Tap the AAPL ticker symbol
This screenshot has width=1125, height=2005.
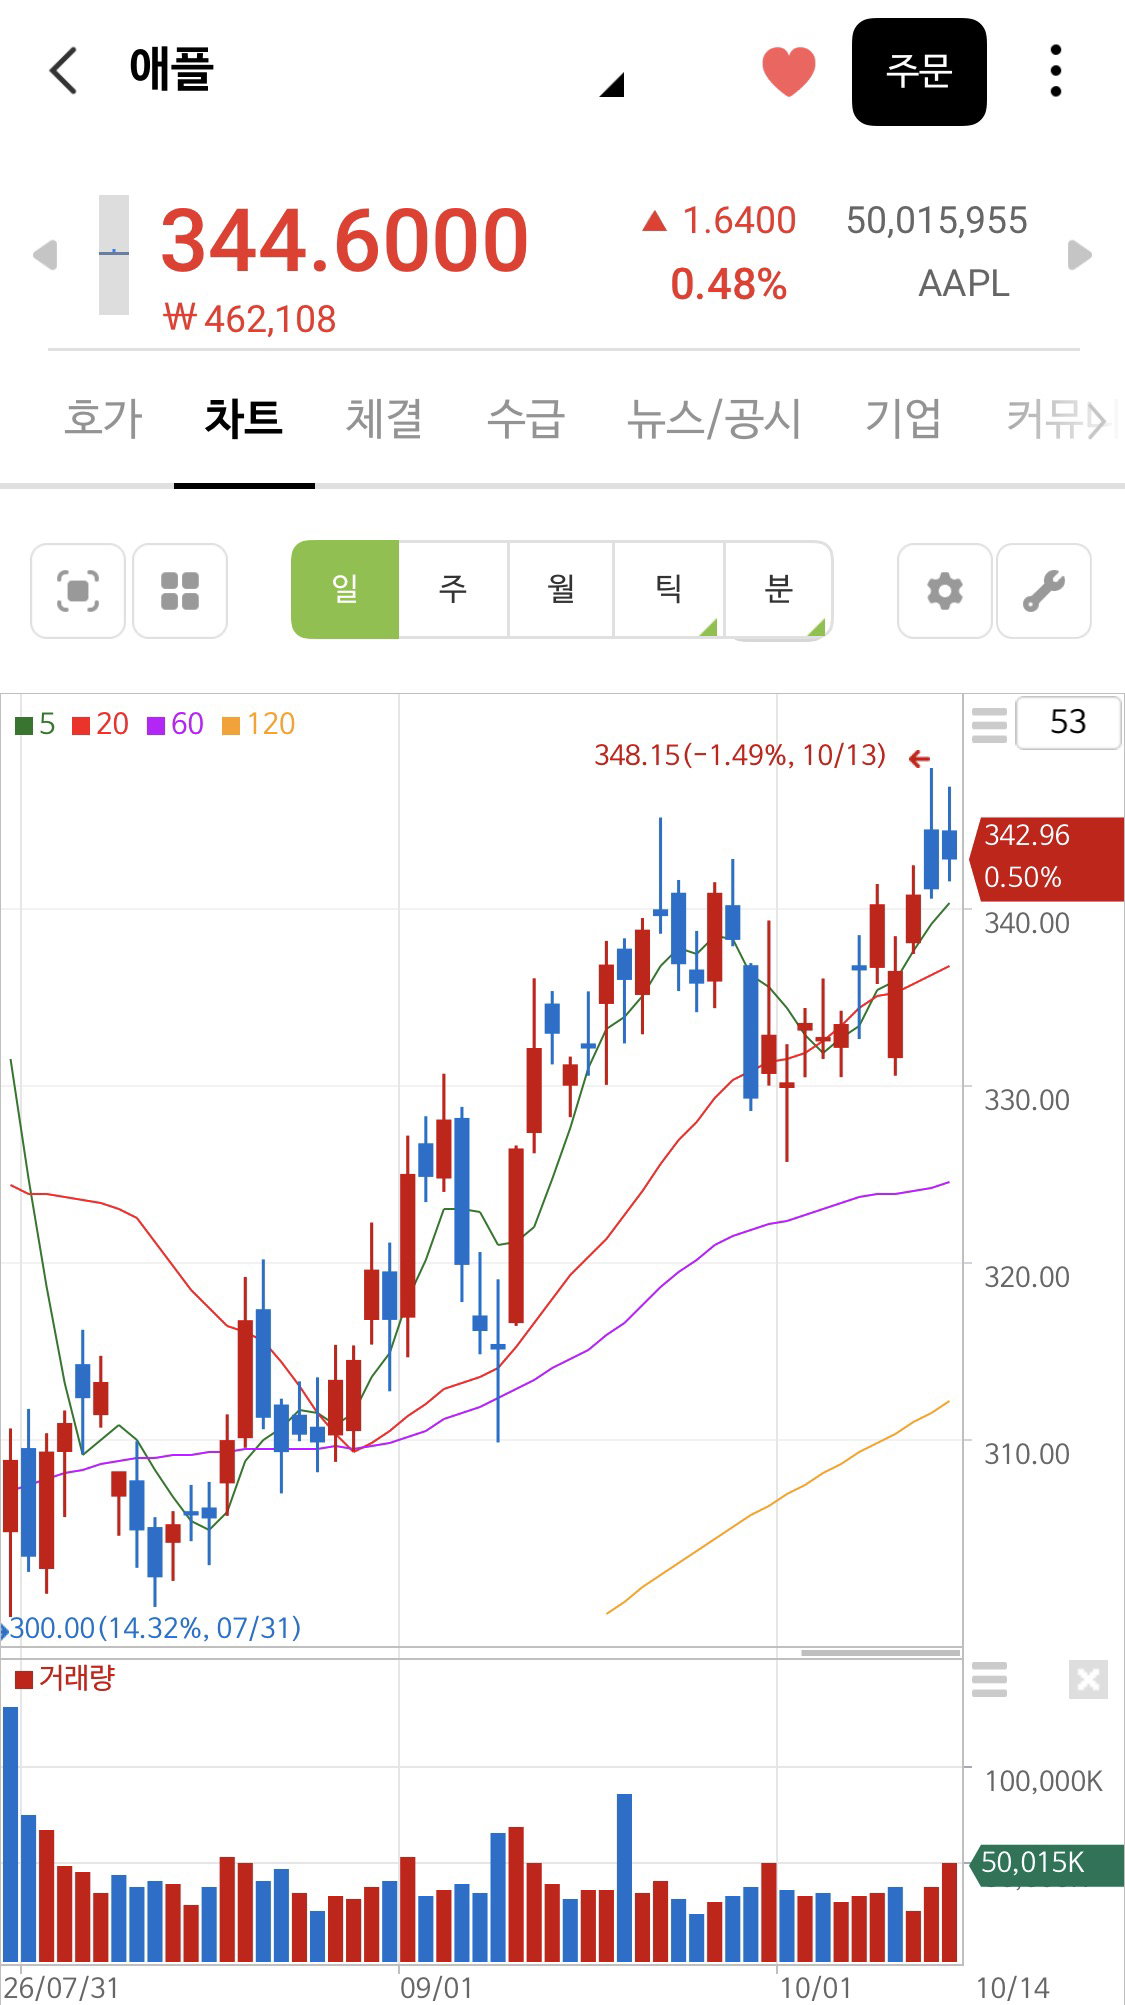coord(964,284)
